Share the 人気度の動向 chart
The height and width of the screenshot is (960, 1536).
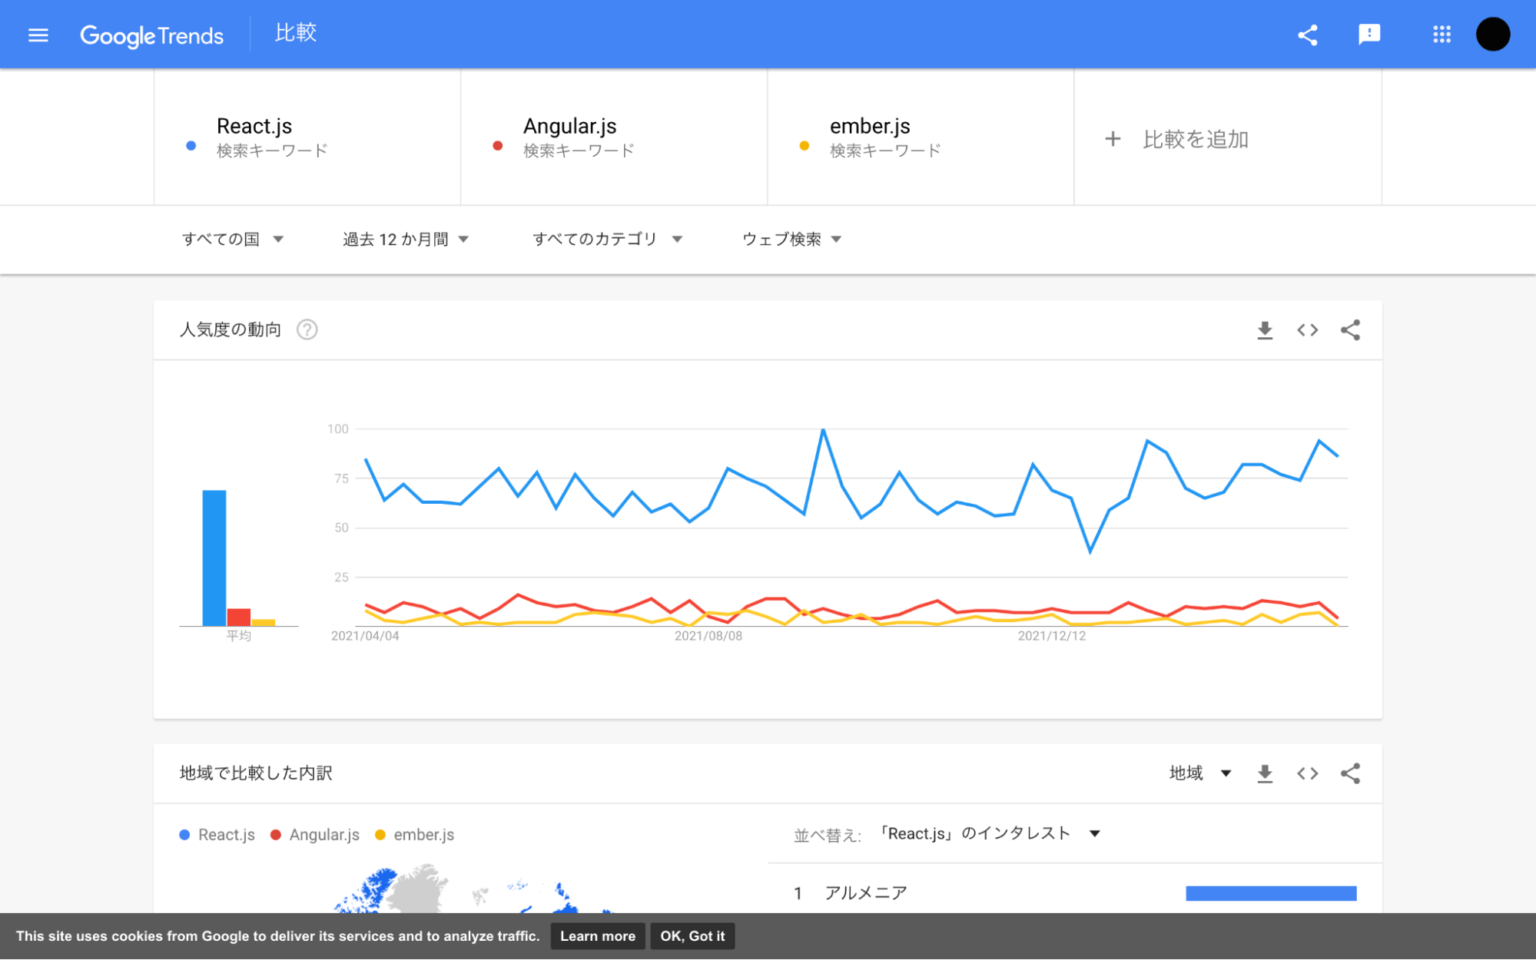pos(1350,330)
